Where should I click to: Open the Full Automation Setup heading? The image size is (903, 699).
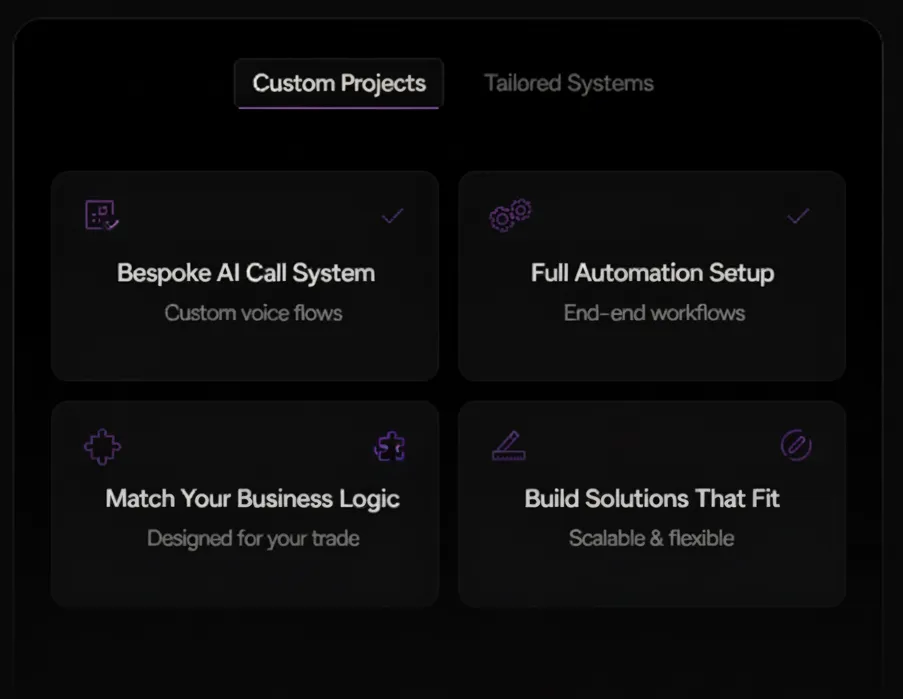[652, 273]
